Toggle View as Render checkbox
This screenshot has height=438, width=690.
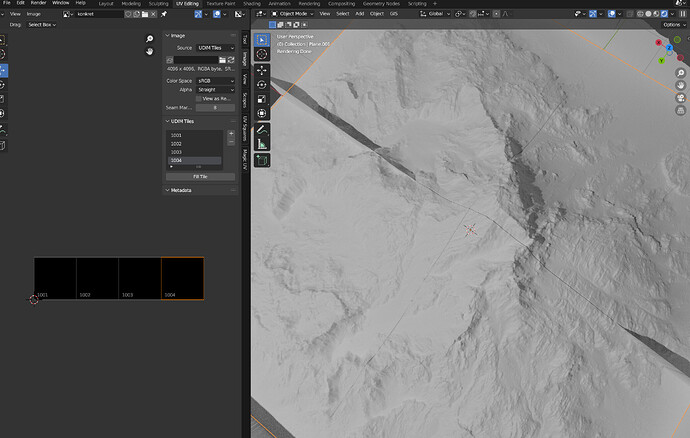click(198, 99)
